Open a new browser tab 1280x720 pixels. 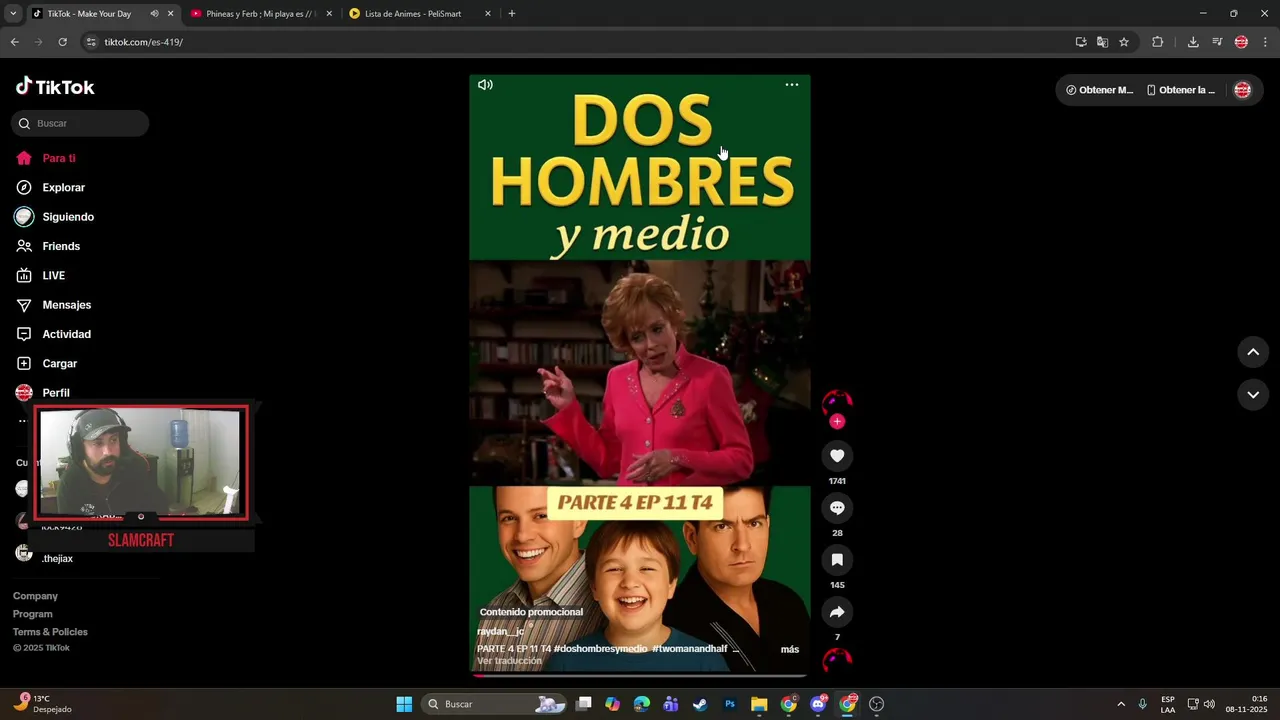click(512, 14)
